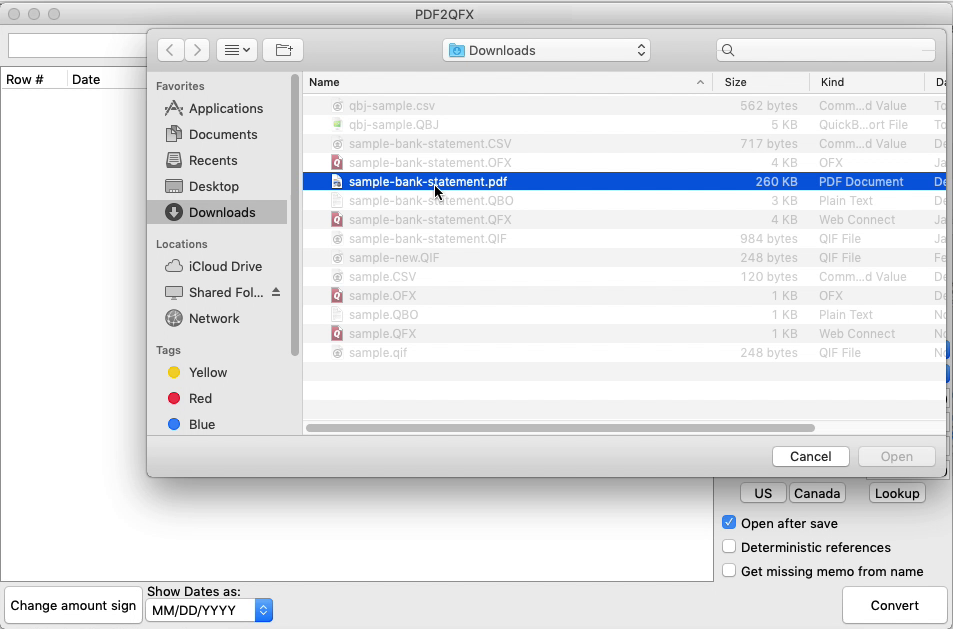Image resolution: width=953 pixels, height=629 pixels.
Task: Click the Shared Folders monitor icon
Action: 174,292
